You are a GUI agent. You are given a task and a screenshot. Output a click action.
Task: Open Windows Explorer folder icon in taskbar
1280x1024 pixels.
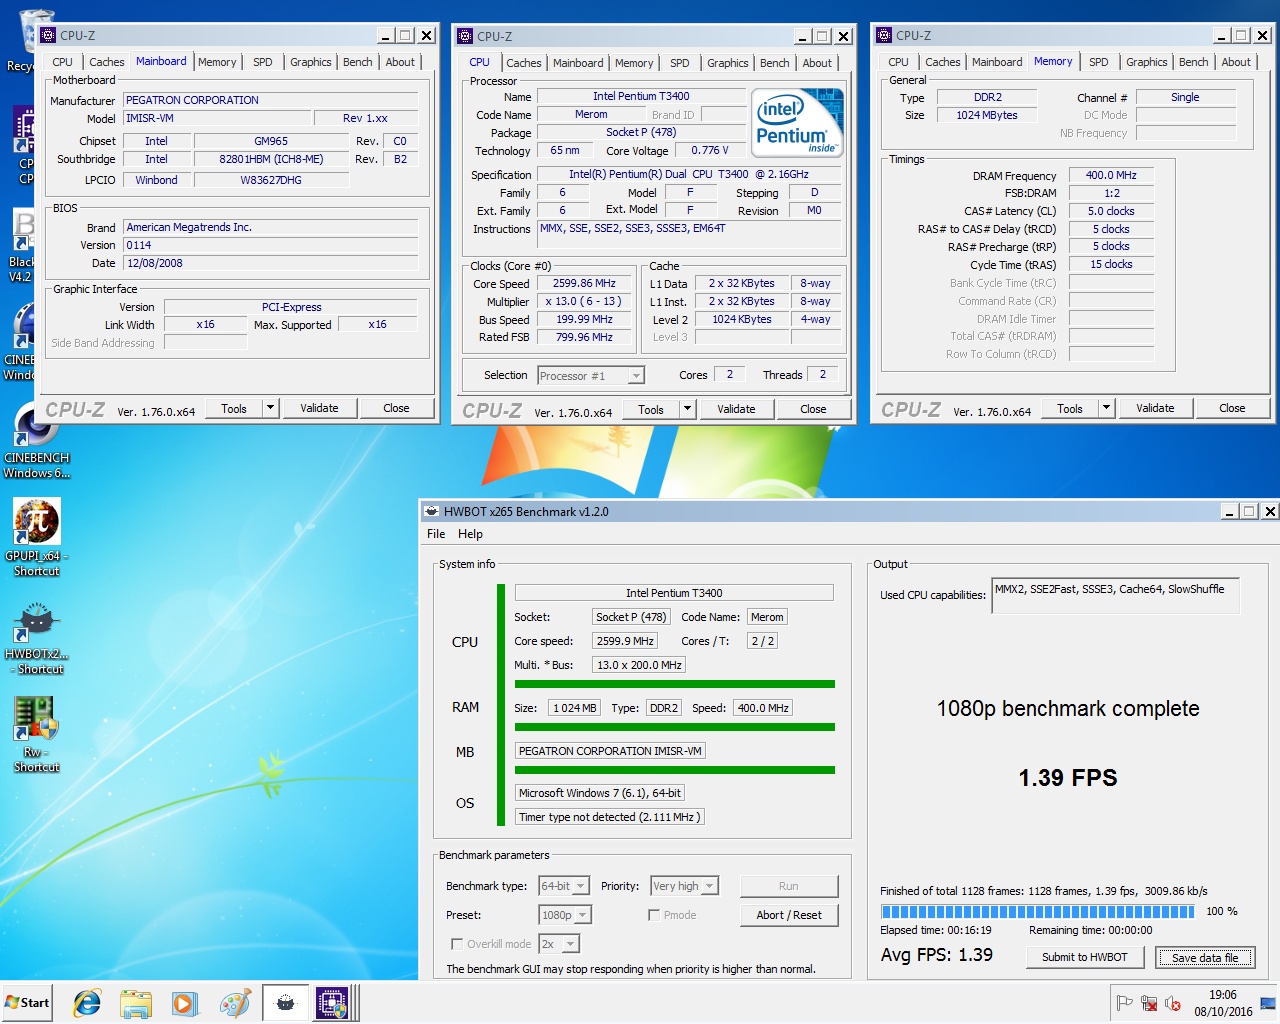[x=136, y=1003]
